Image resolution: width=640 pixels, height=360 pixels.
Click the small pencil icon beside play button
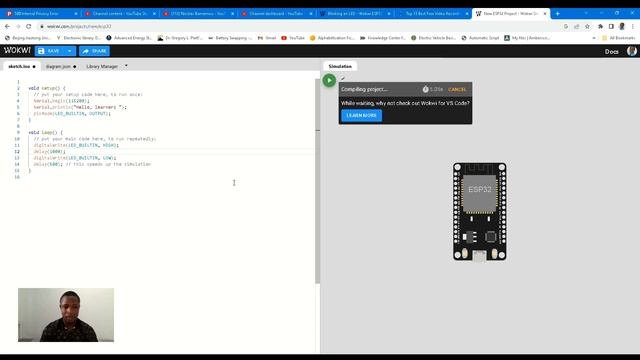342,78
